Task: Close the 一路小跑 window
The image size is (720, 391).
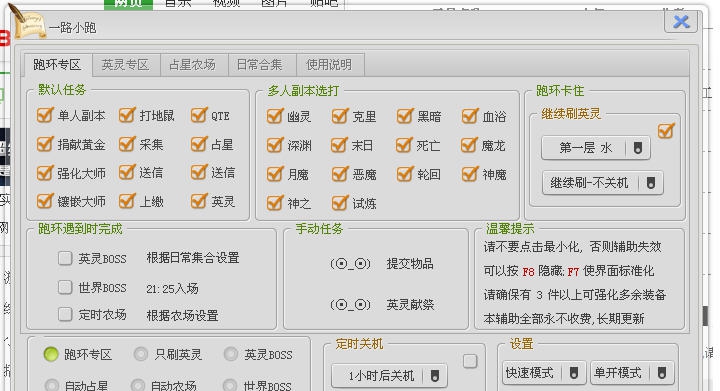Action: [x=681, y=21]
